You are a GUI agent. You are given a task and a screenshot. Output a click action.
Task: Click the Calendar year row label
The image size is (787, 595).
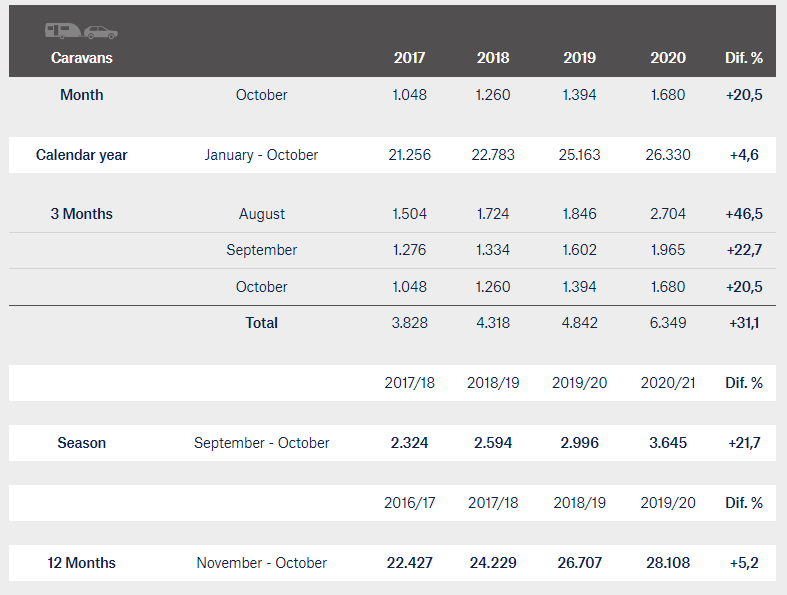coord(81,155)
